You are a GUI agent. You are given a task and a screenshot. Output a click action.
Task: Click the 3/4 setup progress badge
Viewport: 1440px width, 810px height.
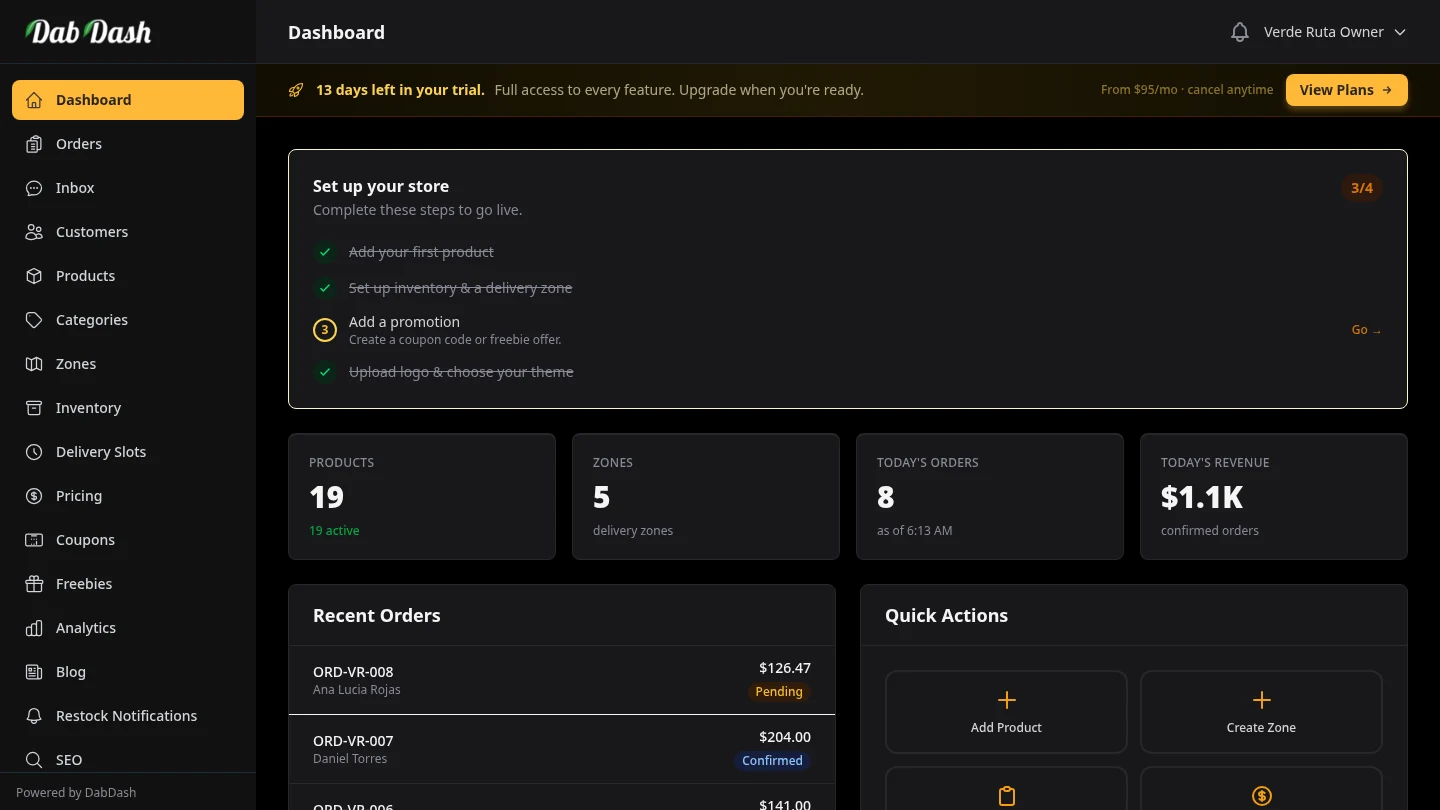click(x=1362, y=187)
